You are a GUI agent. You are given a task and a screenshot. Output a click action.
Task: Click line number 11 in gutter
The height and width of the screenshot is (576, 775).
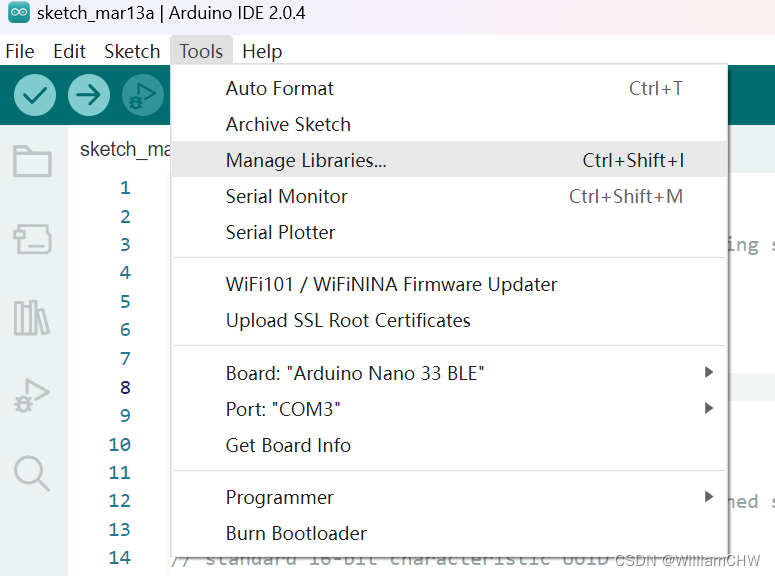pos(120,473)
